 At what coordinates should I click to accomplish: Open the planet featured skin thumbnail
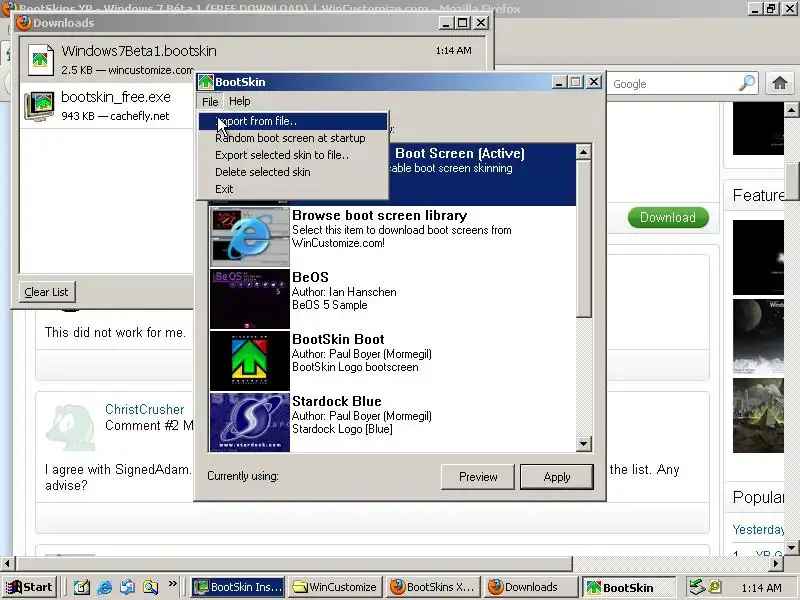tap(758, 336)
